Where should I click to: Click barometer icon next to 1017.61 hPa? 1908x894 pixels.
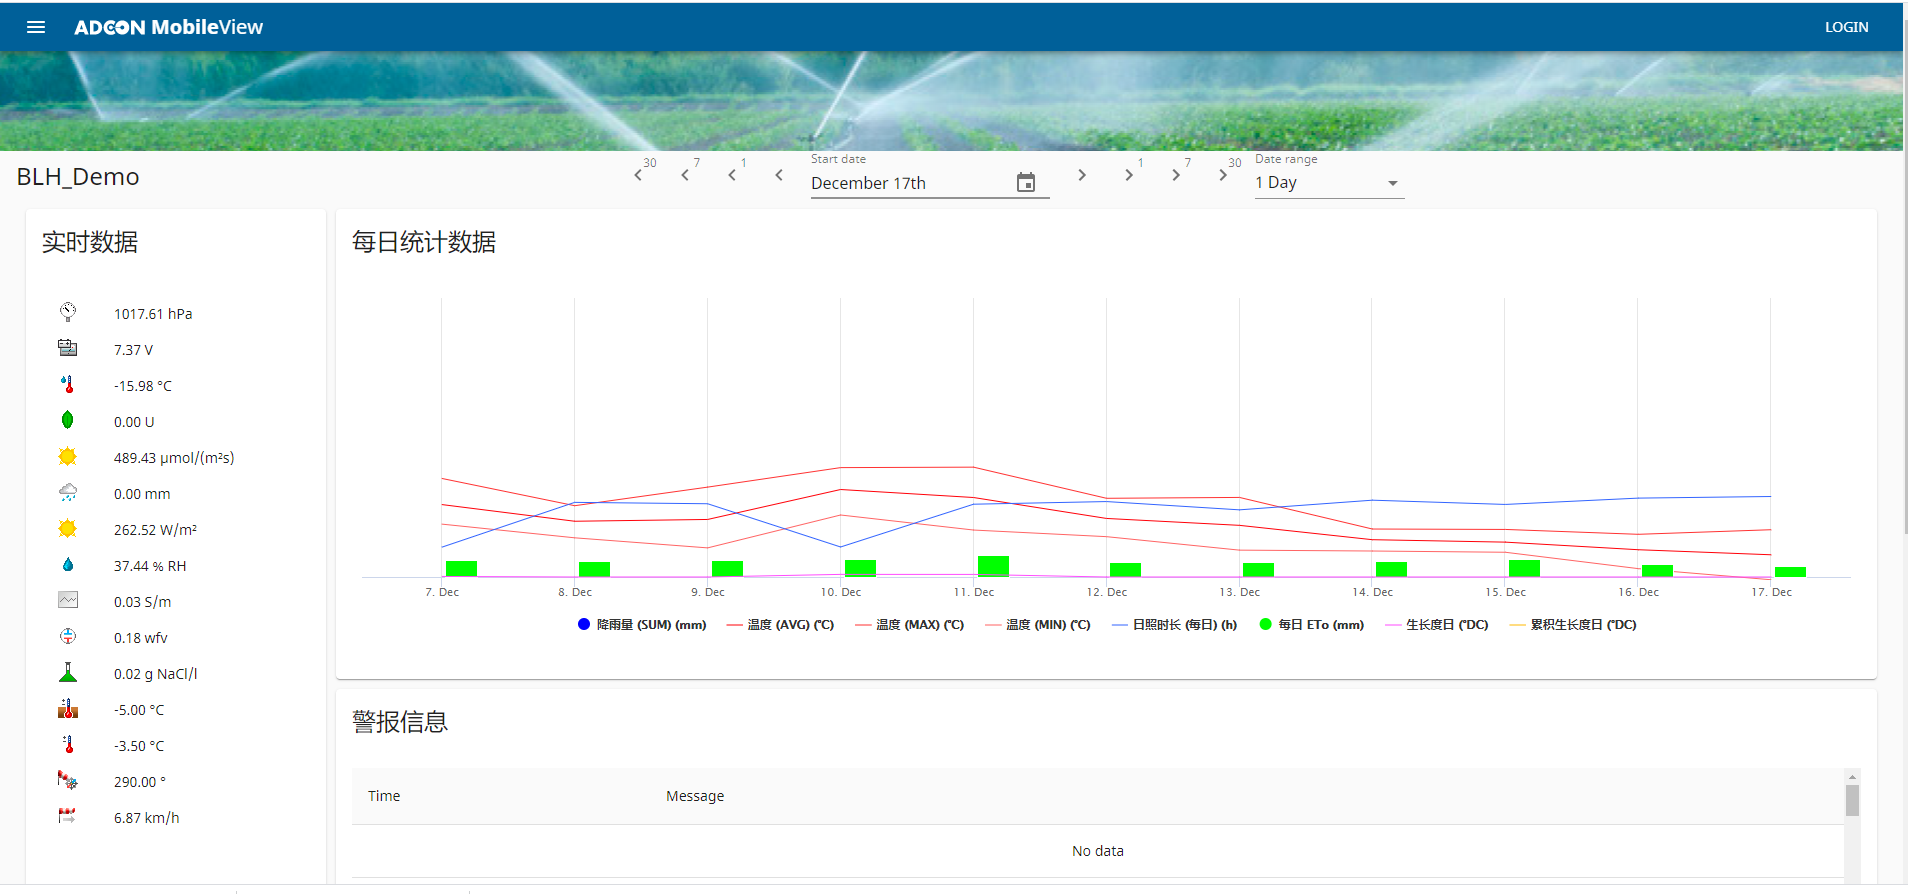point(68,312)
